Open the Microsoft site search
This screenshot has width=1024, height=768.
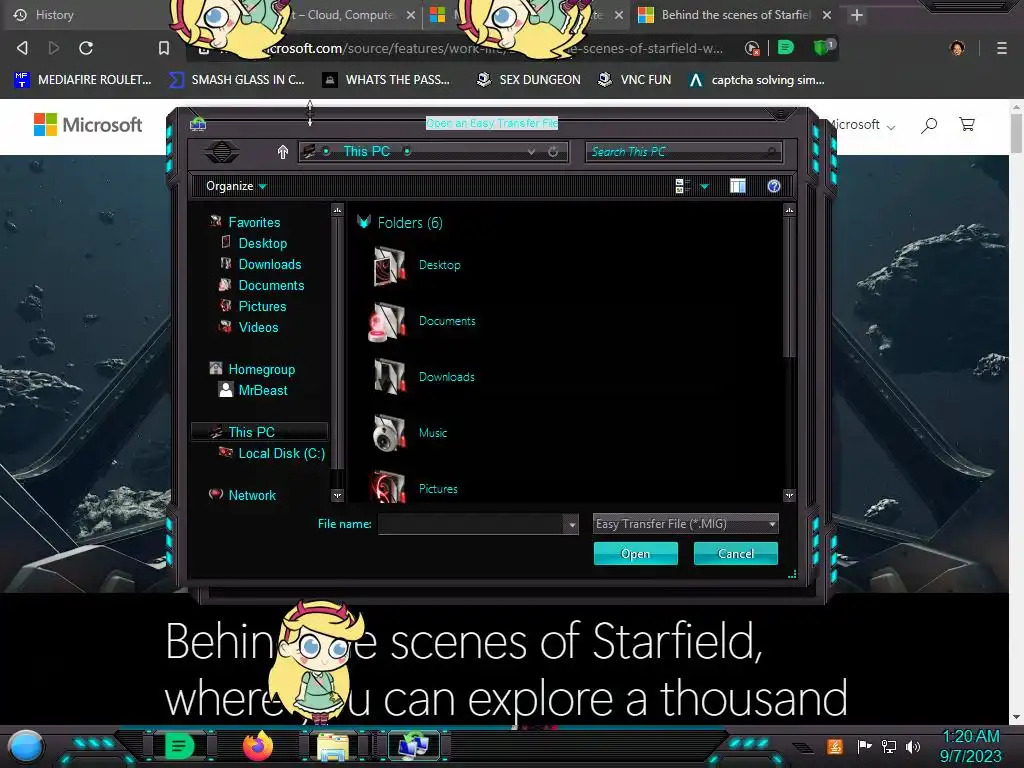click(929, 125)
